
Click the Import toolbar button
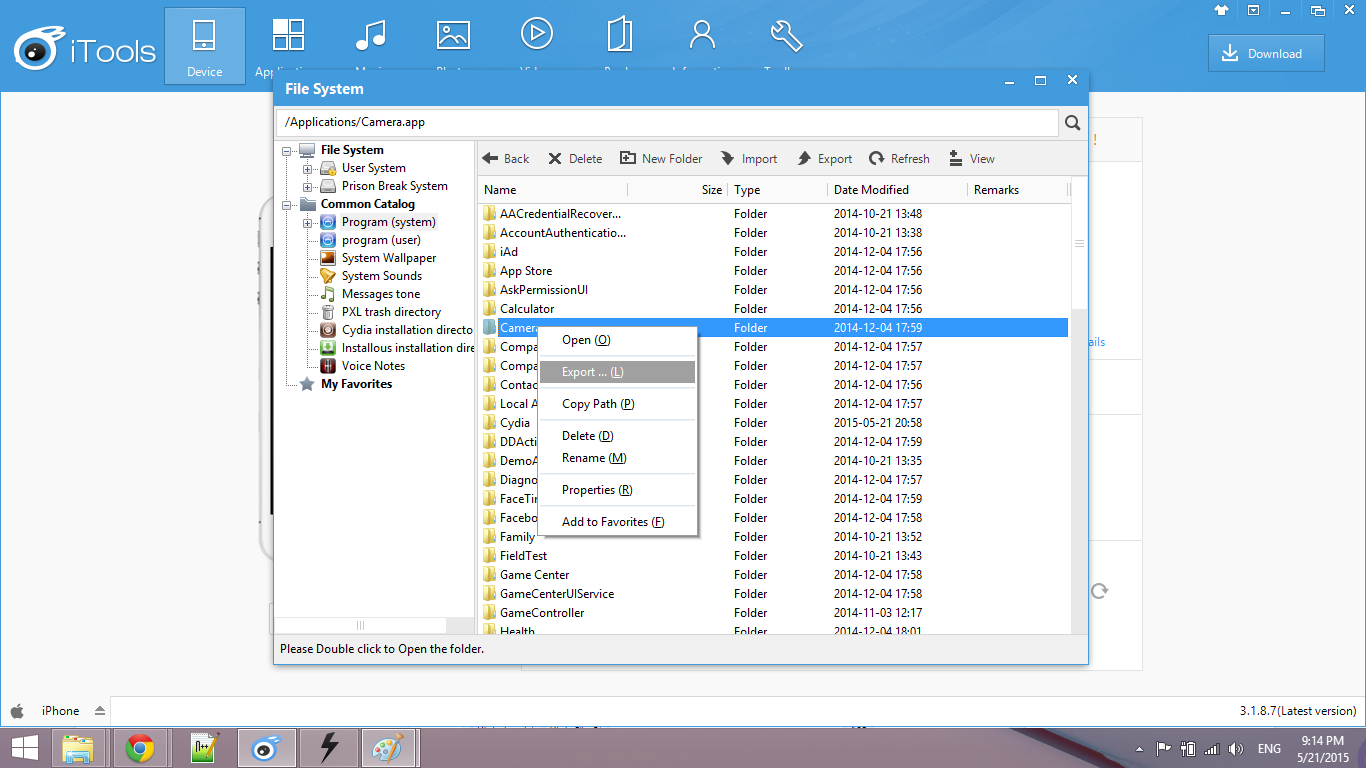click(749, 158)
